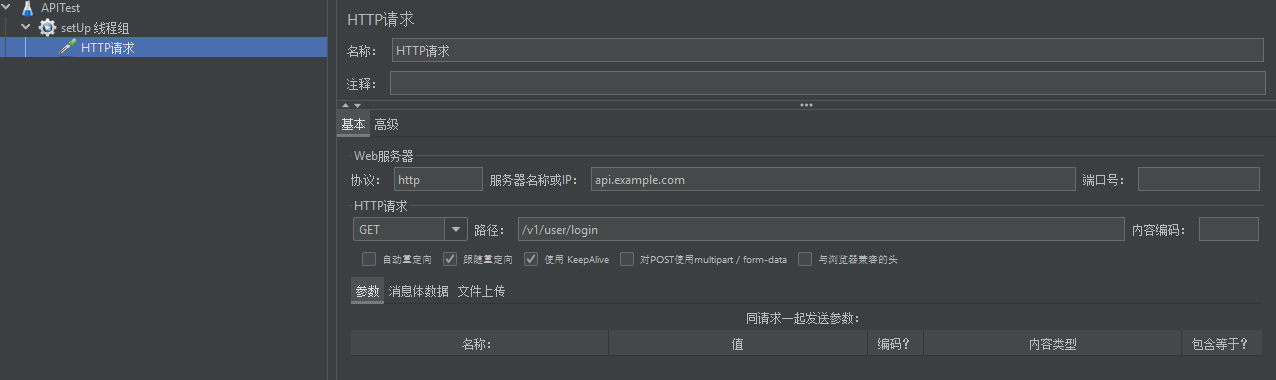Screen dimensions: 1276x380
Task: Enable 与浏览器兼容的头 checkbox
Action: pyautogui.click(x=804, y=259)
